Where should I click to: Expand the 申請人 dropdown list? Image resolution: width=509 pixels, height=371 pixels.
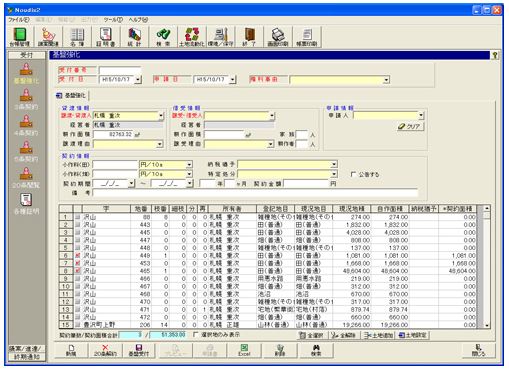(x=421, y=116)
